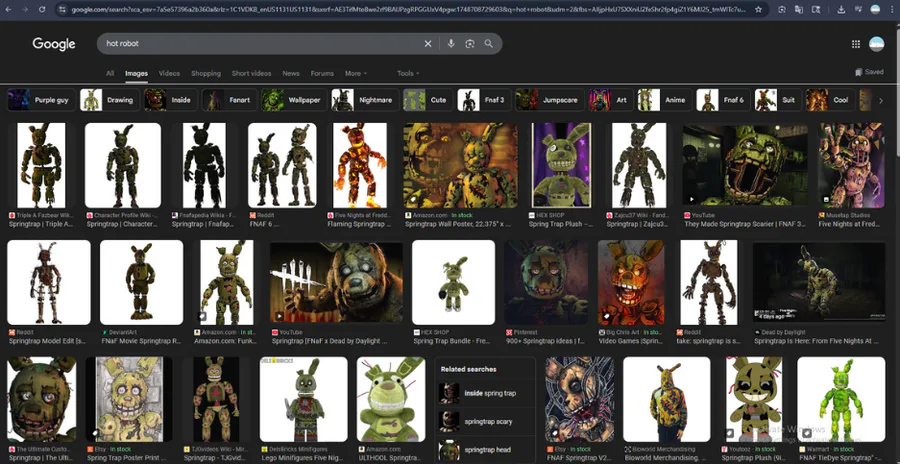The width and height of the screenshot is (900, 464).
Task: Bookmark this page with the star icon
Action: point(758,9)
